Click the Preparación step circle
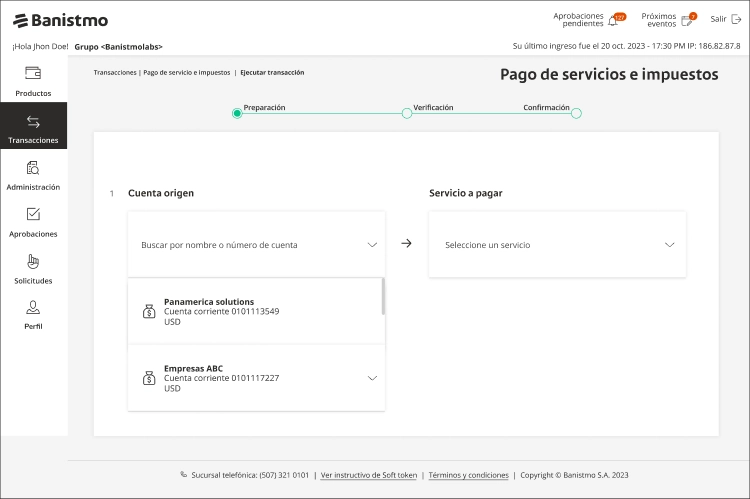This screenshot has height=499, width=750. click(x=237, y=113)
